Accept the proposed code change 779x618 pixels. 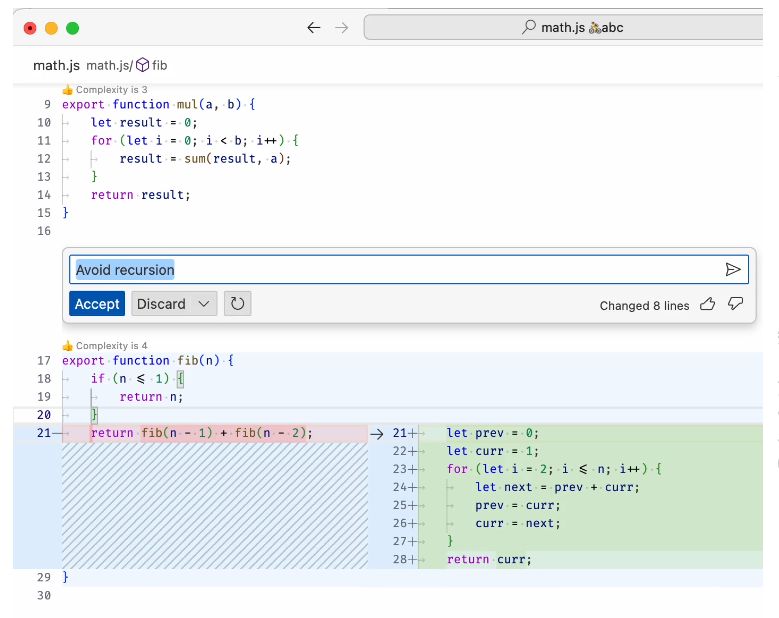tap(97, 304)
